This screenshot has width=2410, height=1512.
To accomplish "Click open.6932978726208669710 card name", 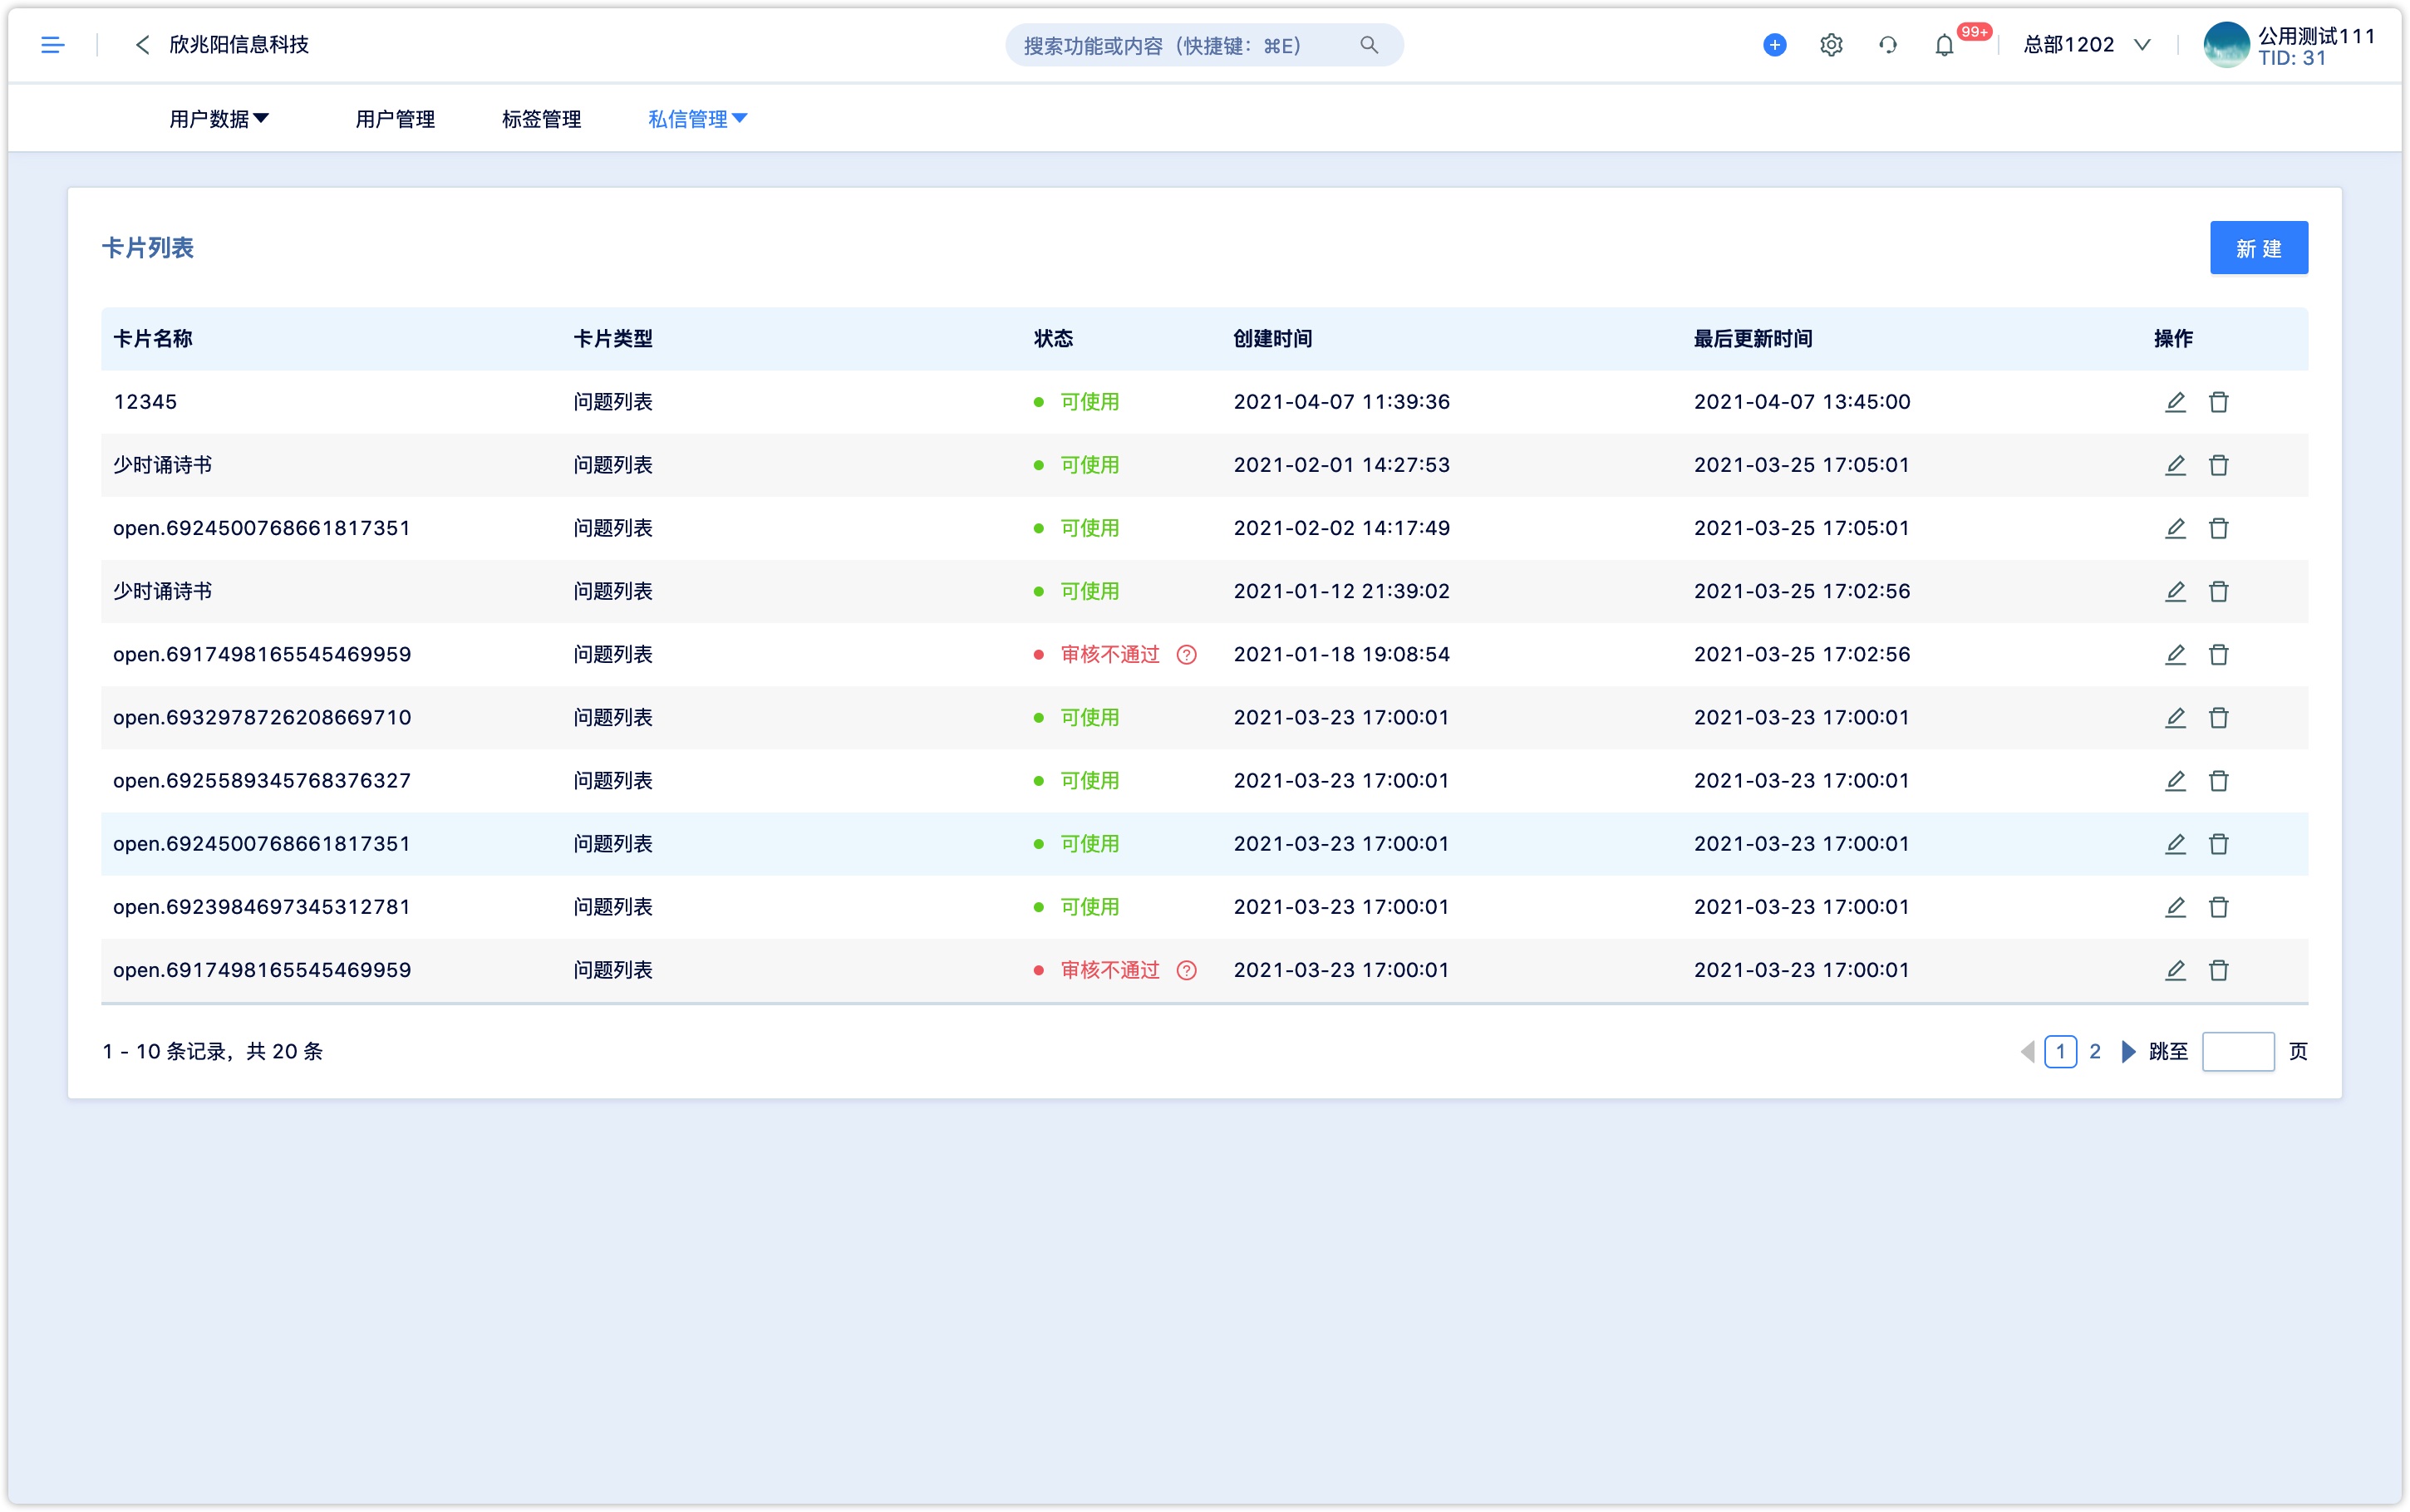I will tap(262, 718).
